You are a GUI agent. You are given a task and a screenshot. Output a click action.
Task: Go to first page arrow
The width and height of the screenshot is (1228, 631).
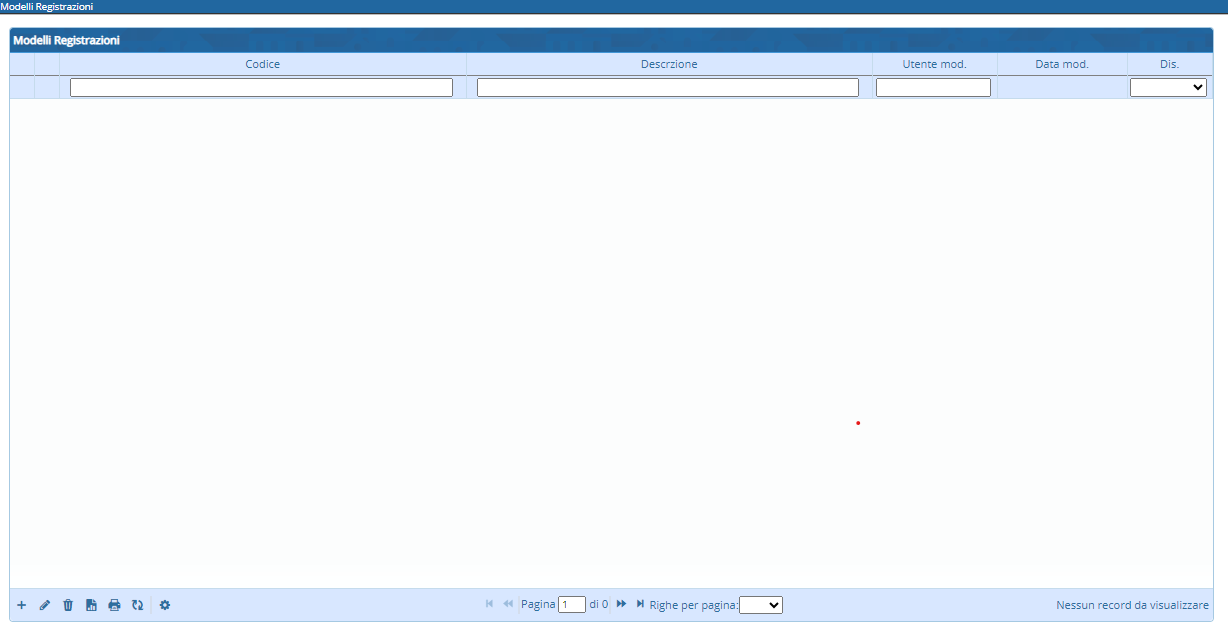pos(489,604)
